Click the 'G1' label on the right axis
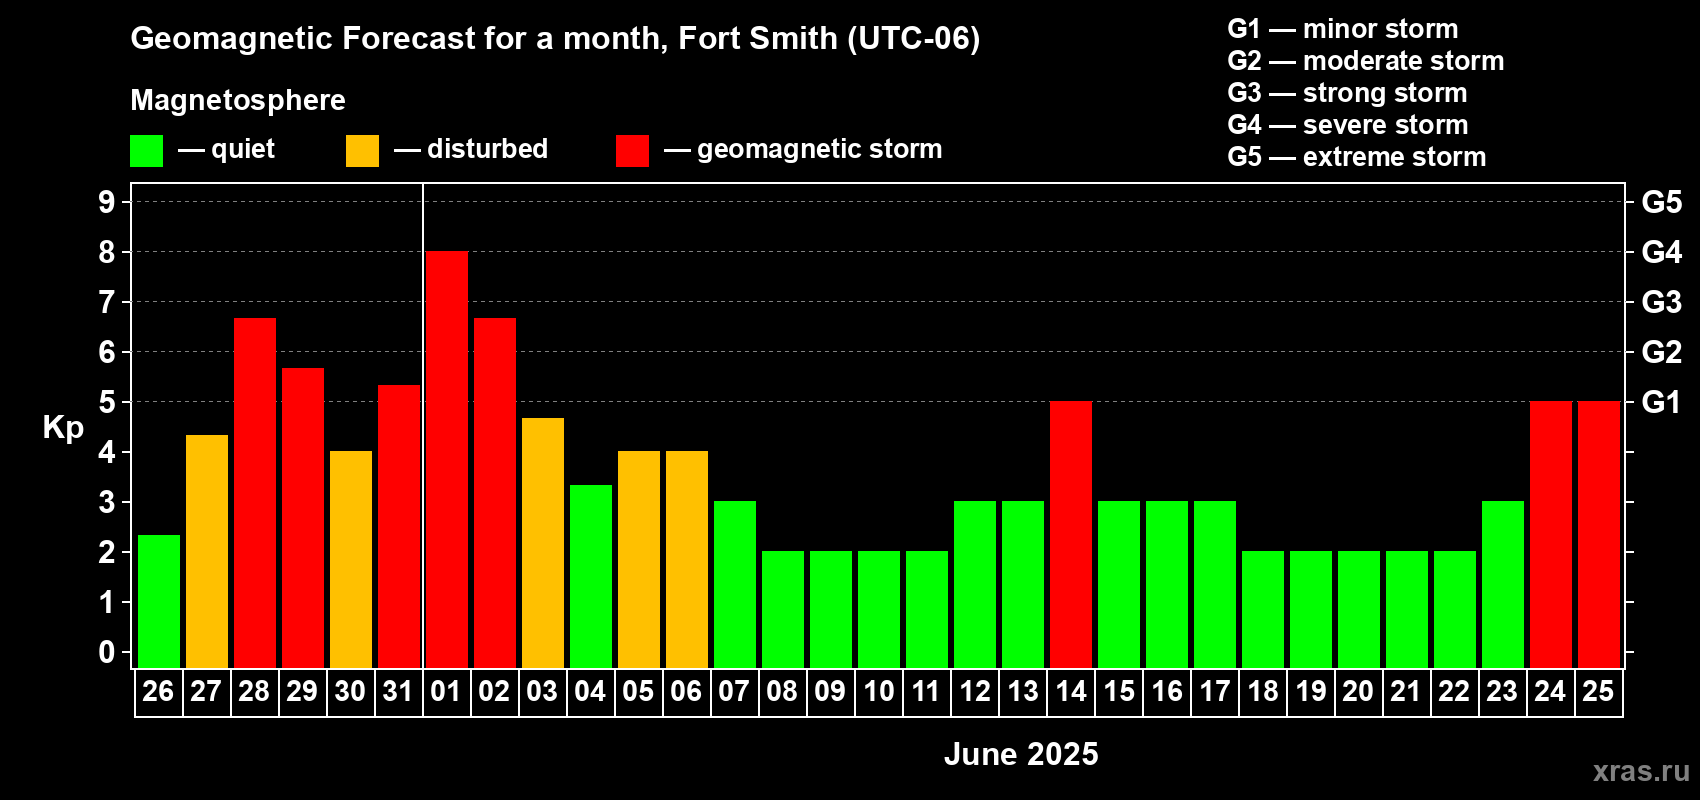Viewport: 1700px width, 800px height. (x=1662, y=403)
